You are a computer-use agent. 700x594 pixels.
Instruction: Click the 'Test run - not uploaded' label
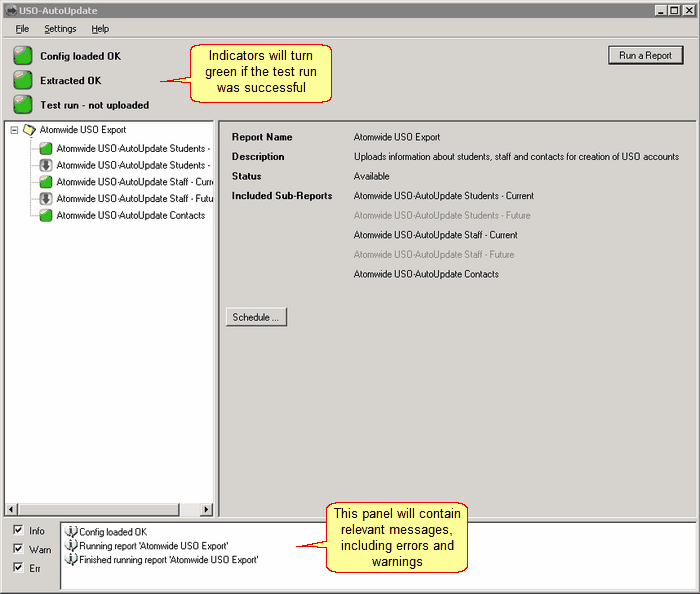[95, 105]
